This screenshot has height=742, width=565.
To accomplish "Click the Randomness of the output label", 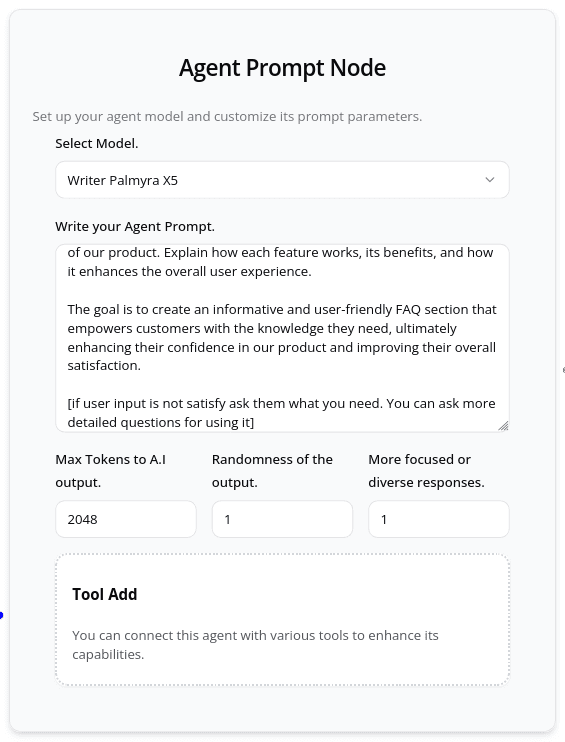I will tap(272, 471).
